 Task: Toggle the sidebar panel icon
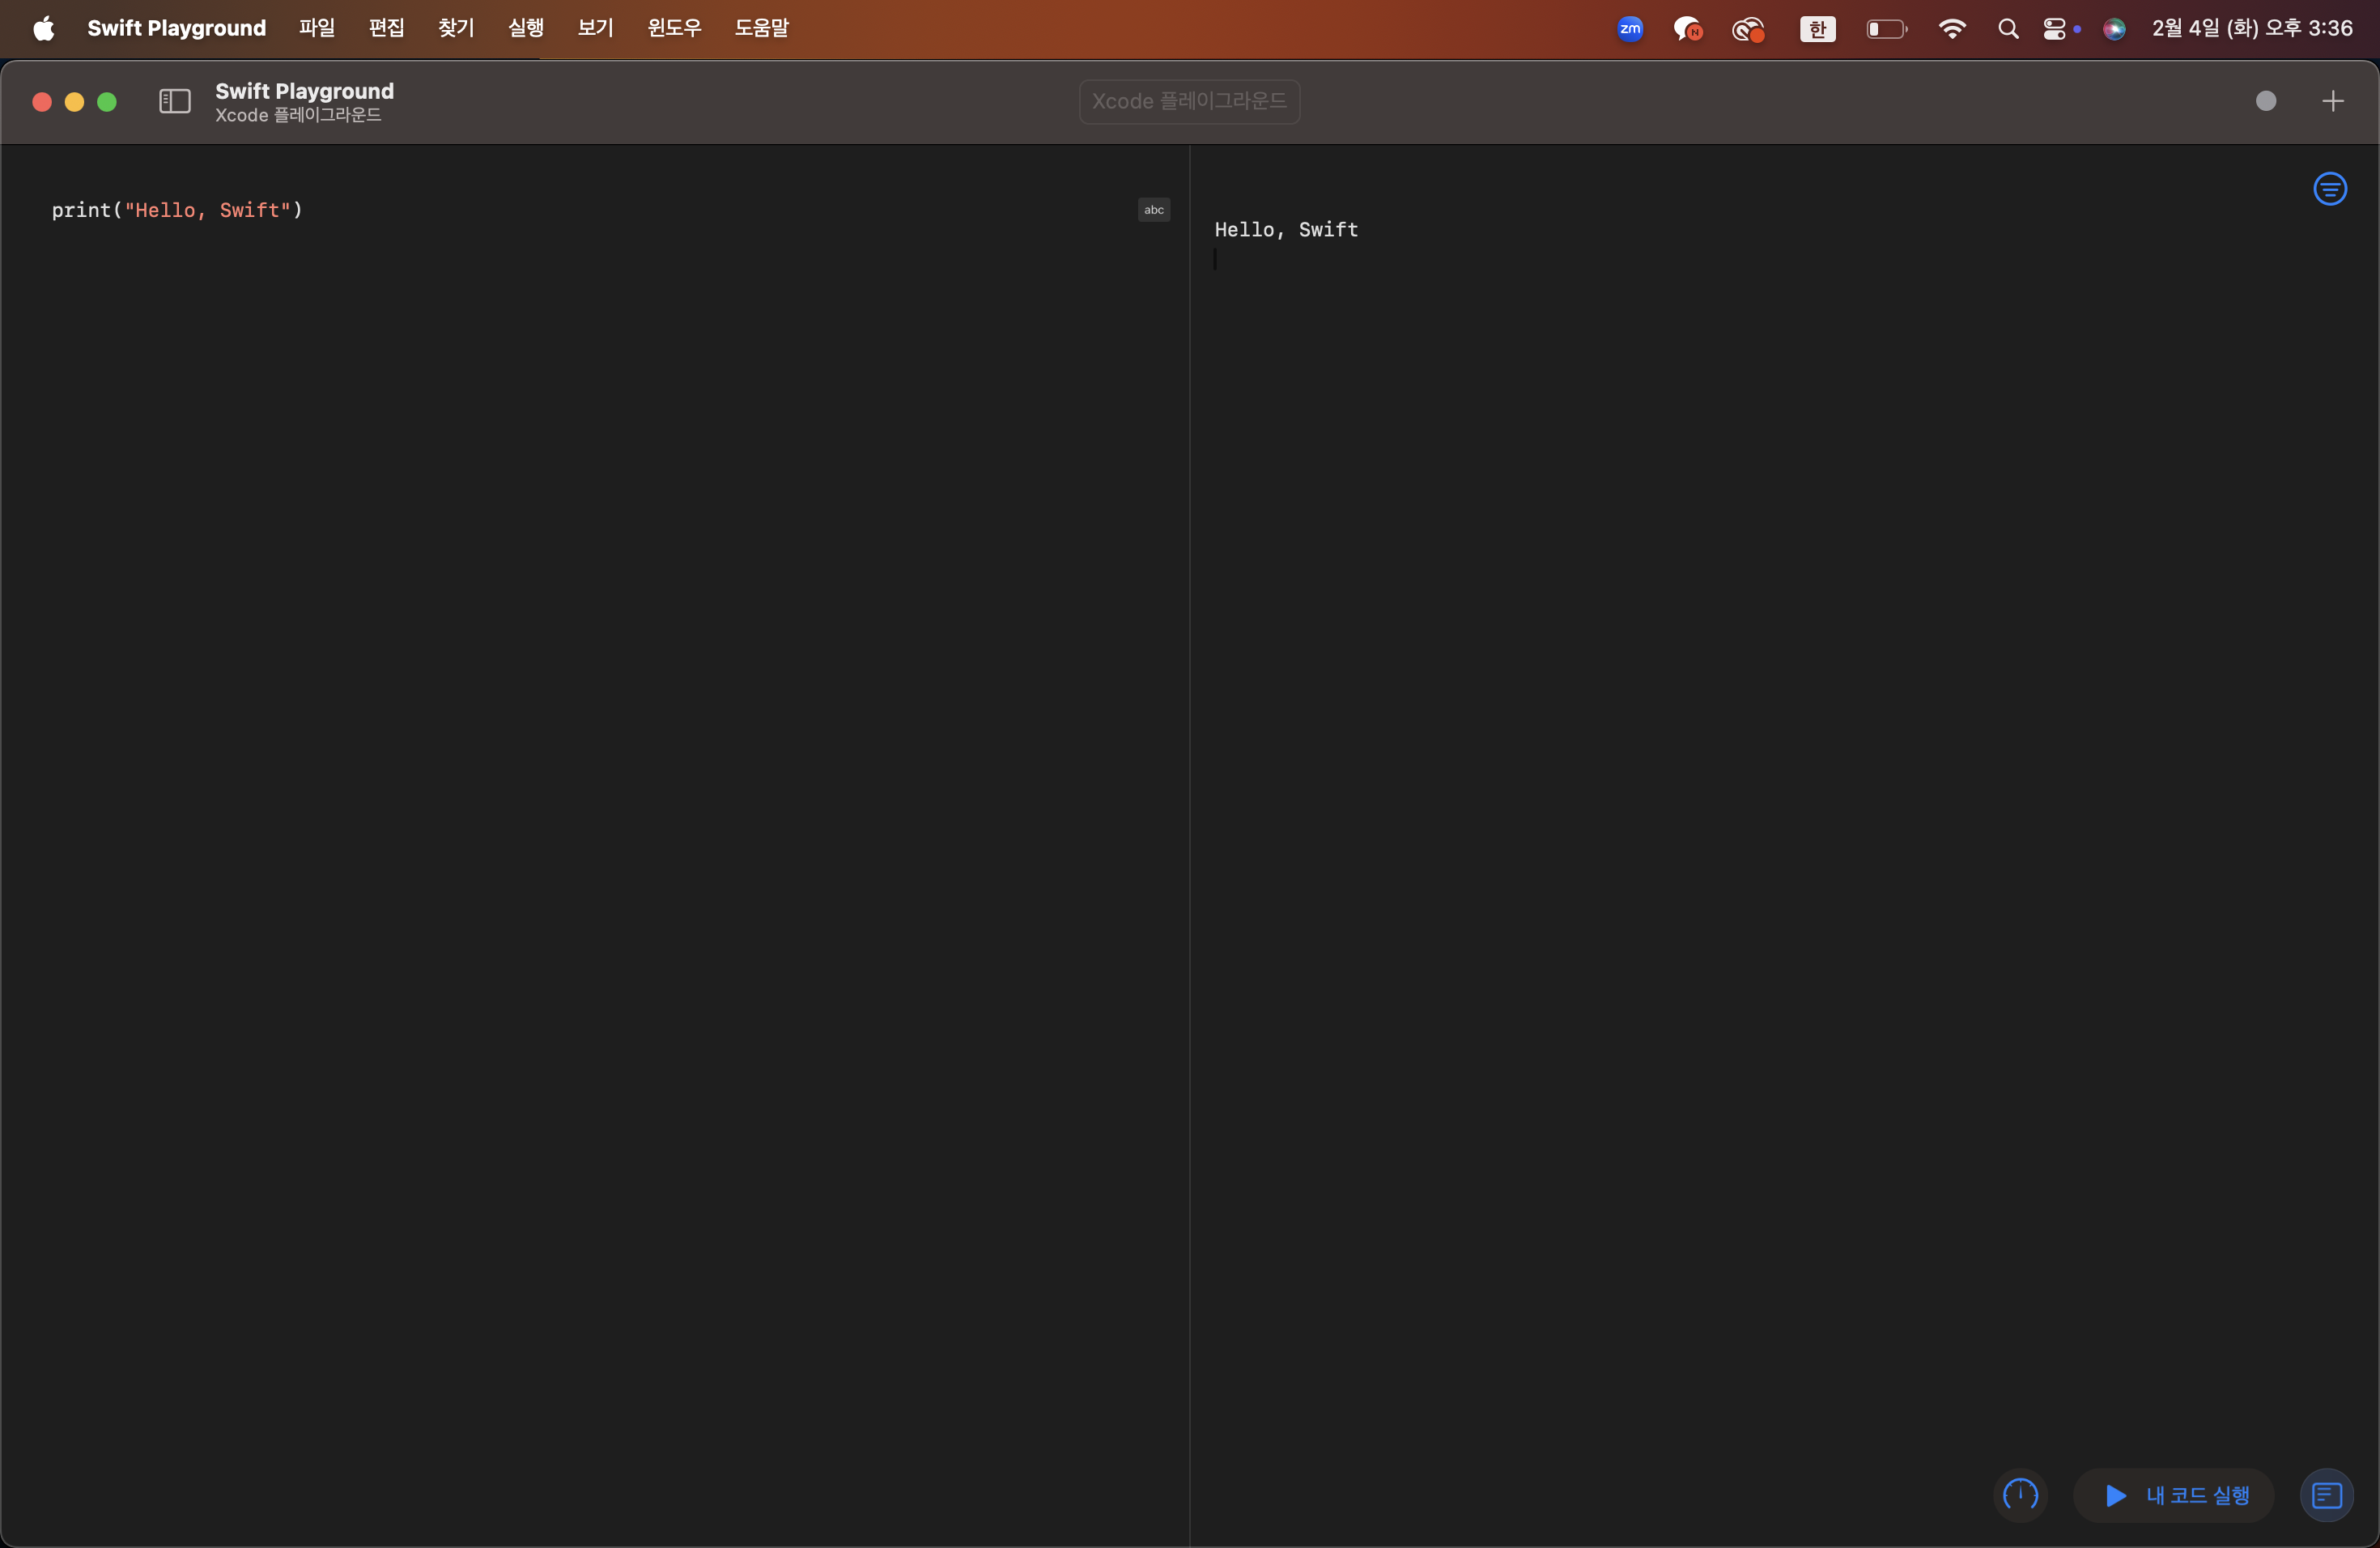coord(175,101)
